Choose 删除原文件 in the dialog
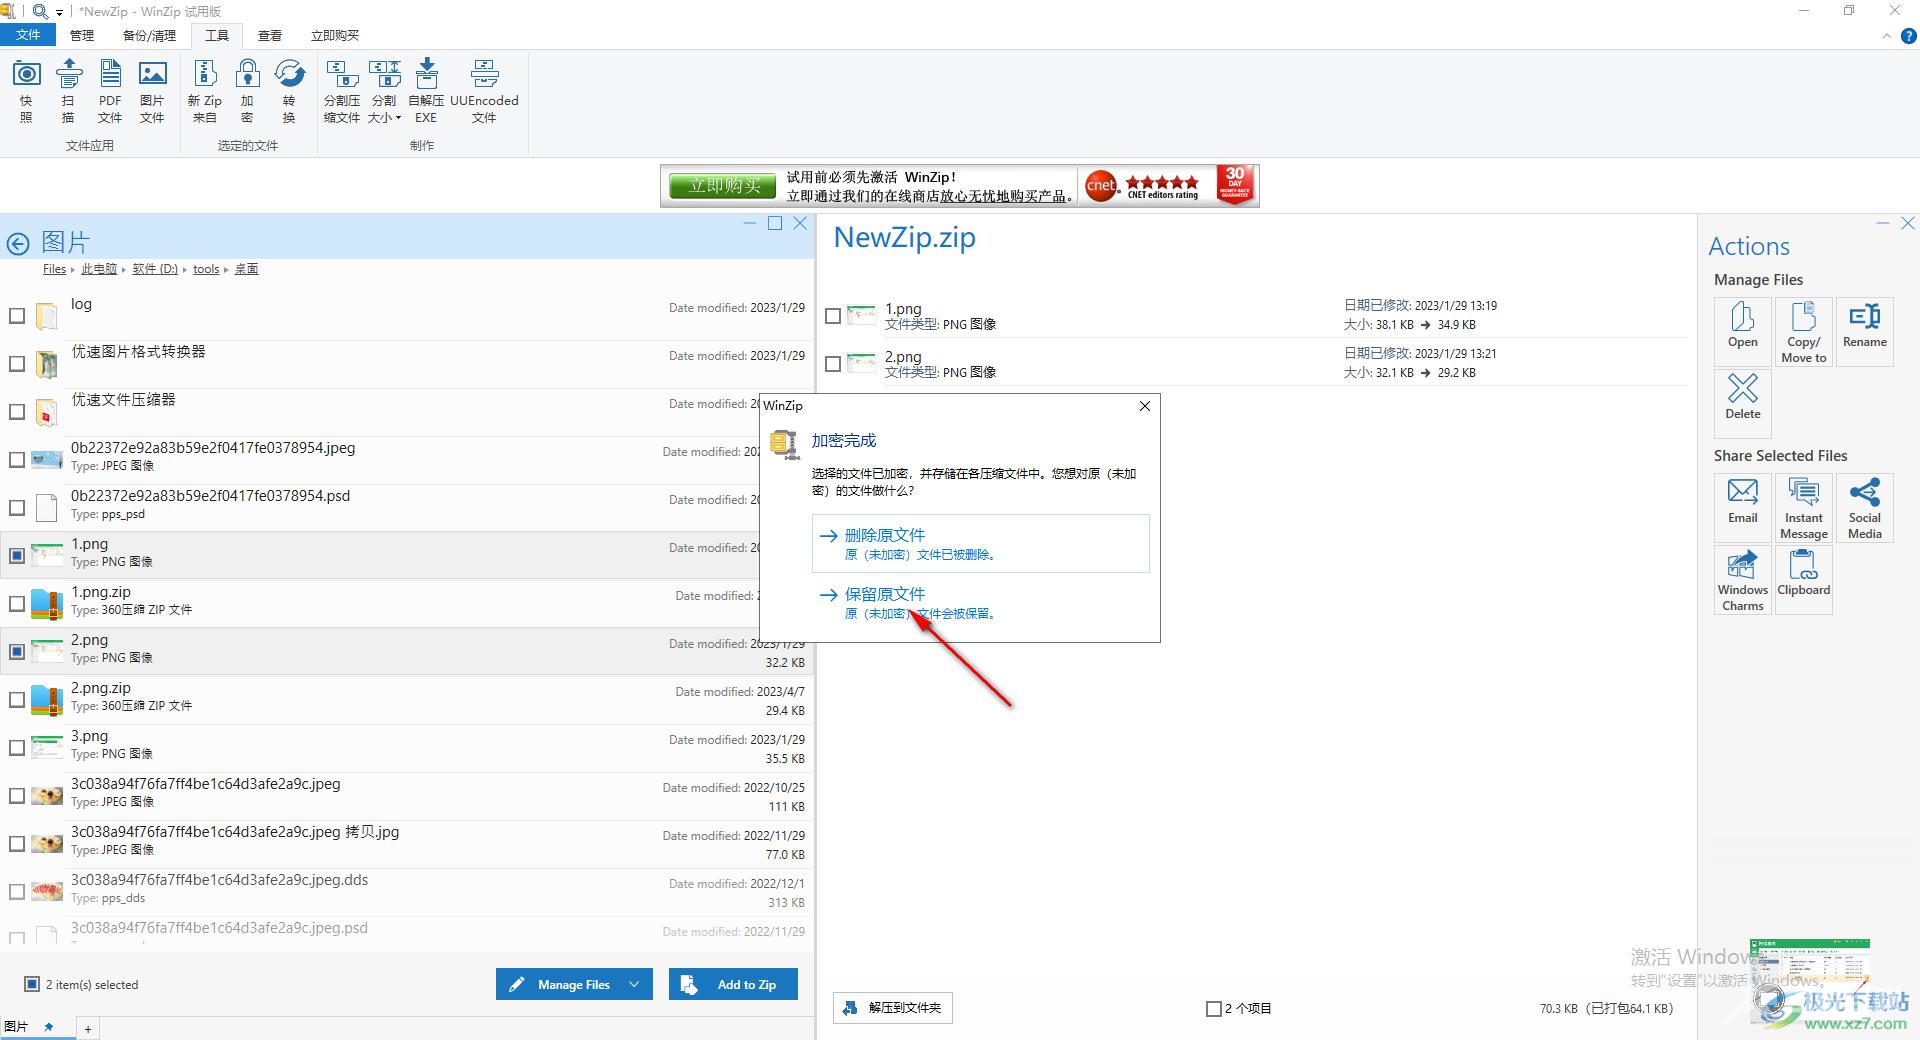This screenshot has height=1040, width=1920. point(981,544)
